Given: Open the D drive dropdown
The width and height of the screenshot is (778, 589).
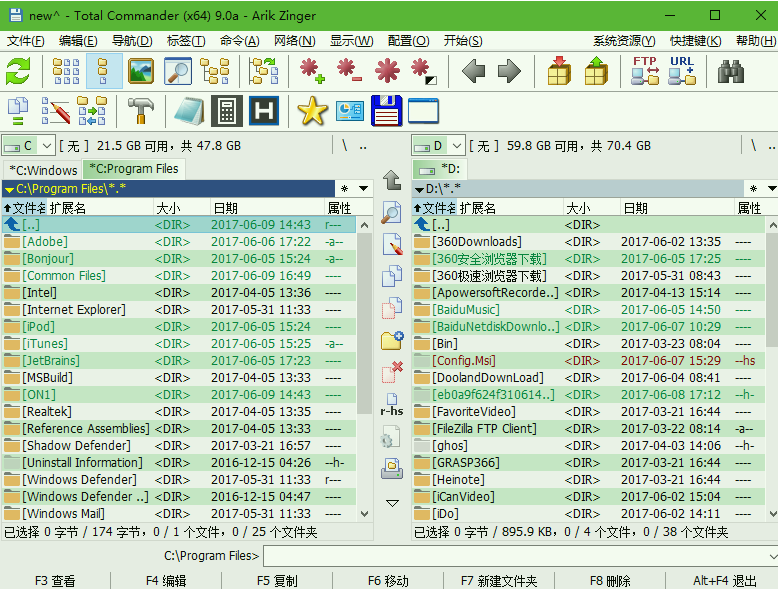Looking at the screenshot, I should (x=456, y=146).
